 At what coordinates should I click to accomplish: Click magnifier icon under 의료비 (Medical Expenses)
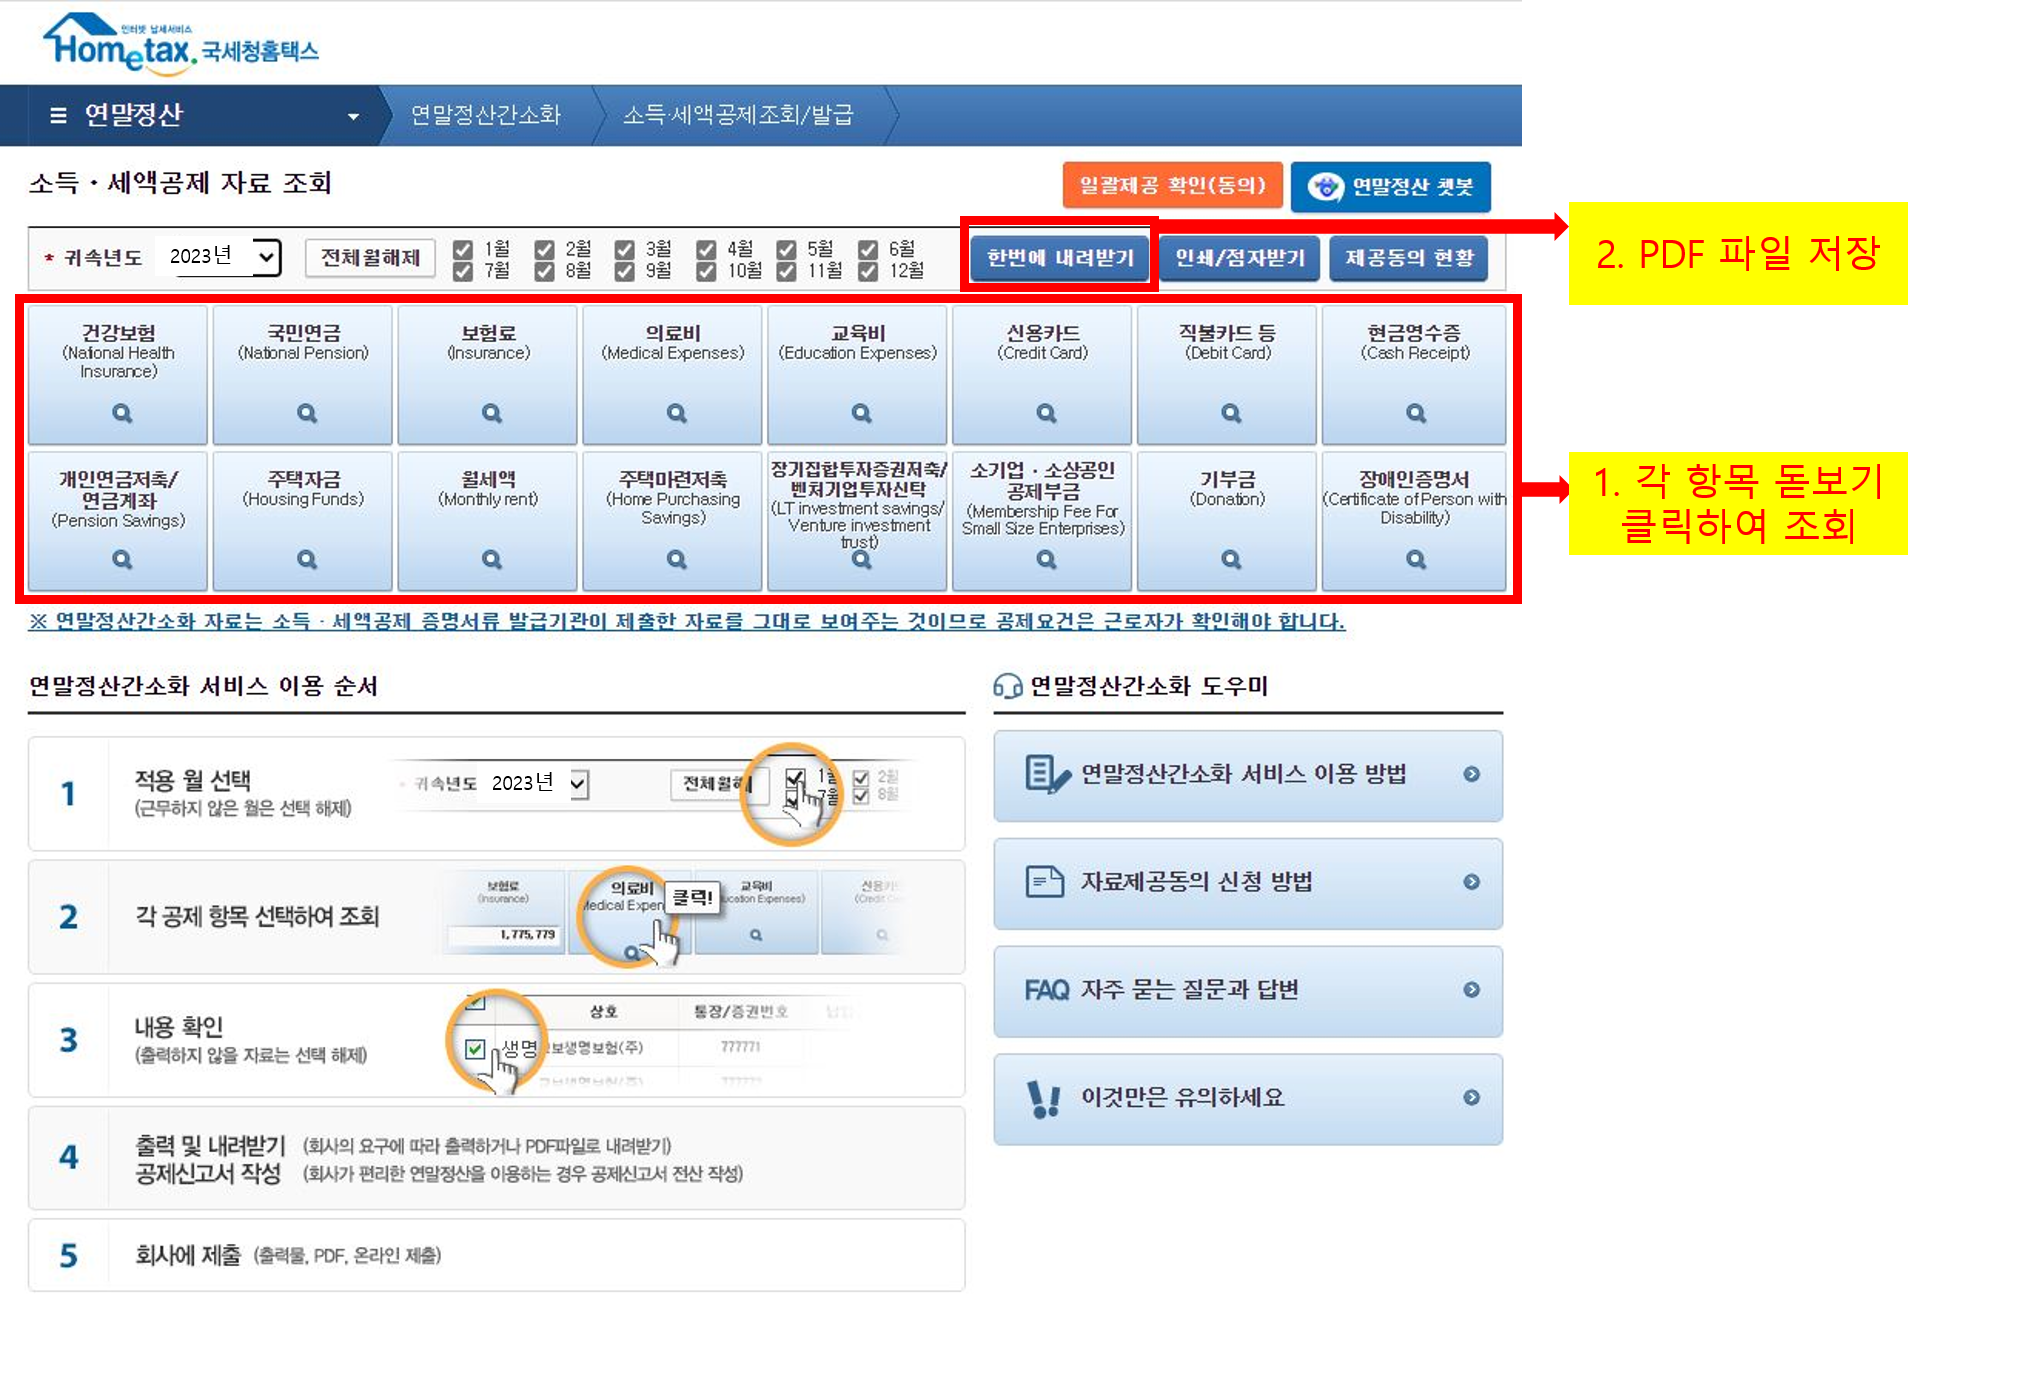pos(676,412)
